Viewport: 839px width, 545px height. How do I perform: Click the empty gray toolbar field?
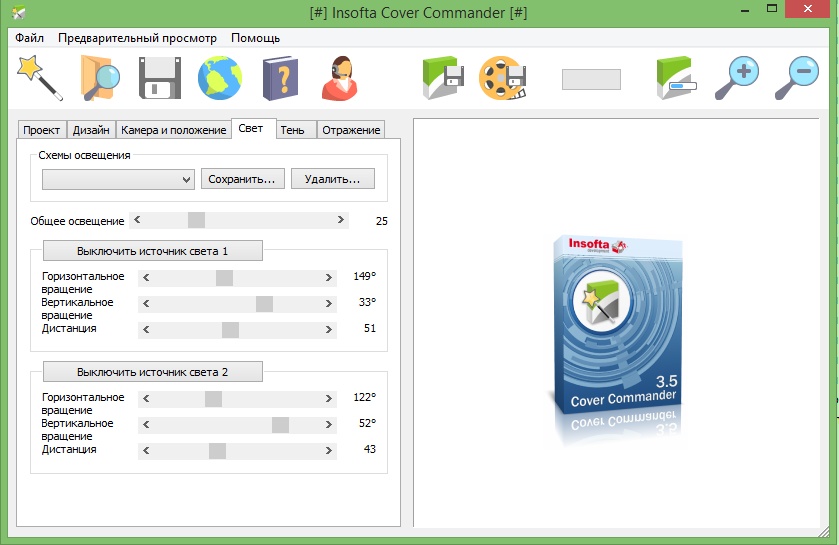591,80
